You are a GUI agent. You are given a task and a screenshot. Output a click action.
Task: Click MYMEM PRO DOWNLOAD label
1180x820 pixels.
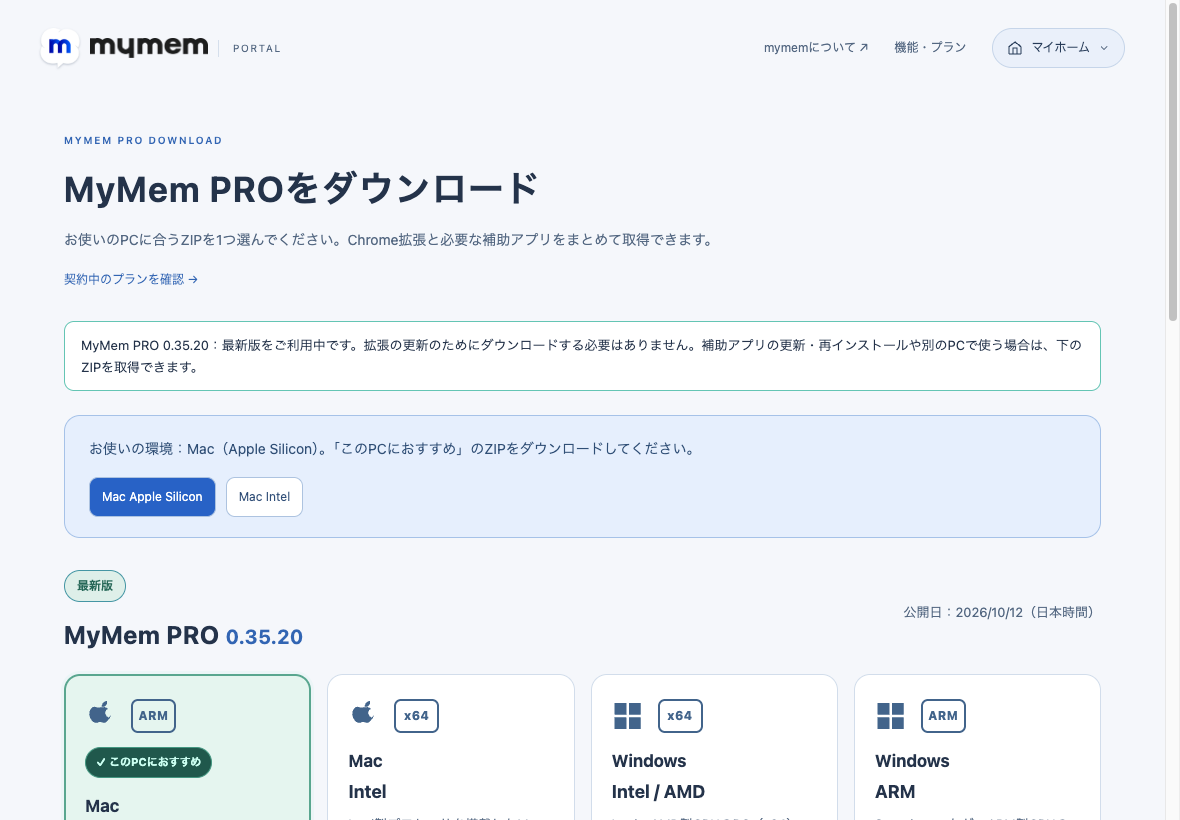[x=143, y=141]
